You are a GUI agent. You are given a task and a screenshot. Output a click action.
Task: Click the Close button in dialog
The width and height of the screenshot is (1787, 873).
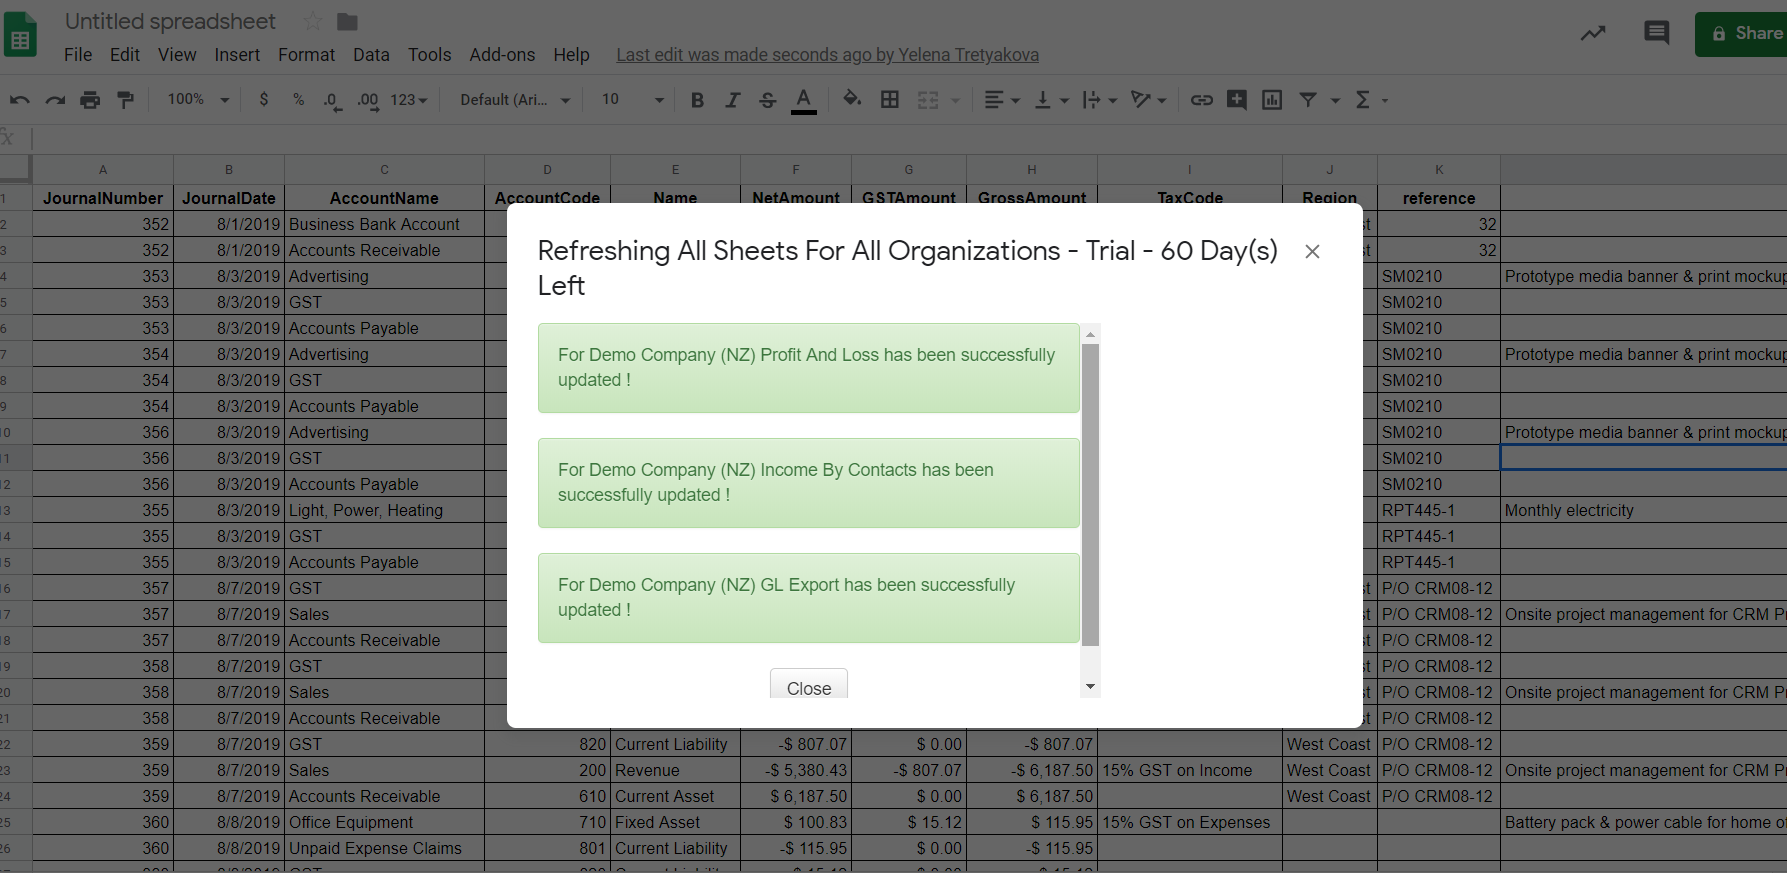[x=809, y=684]
